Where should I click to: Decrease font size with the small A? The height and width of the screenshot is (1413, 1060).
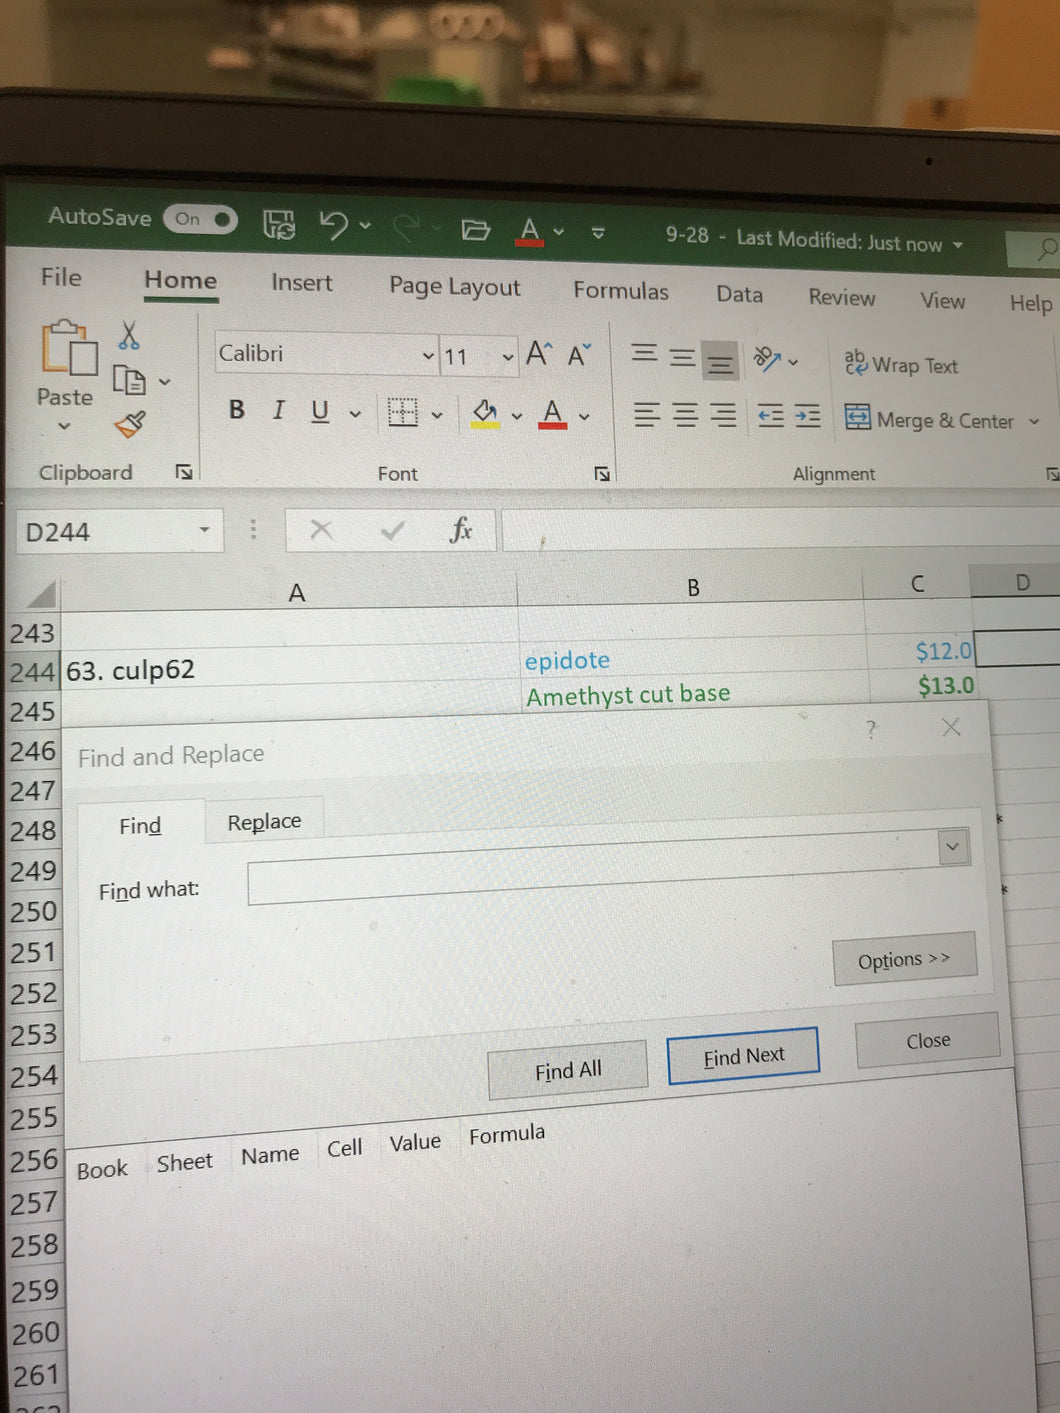coord(579,355)
